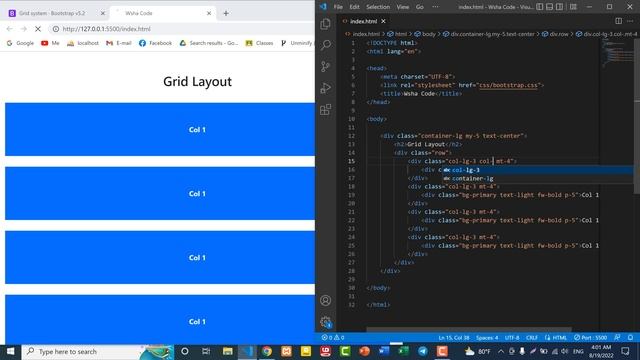Viewport: 640px width, 360px height.
Task: Toggle the secondary side bar layout icon
Action: click(559, 7)
